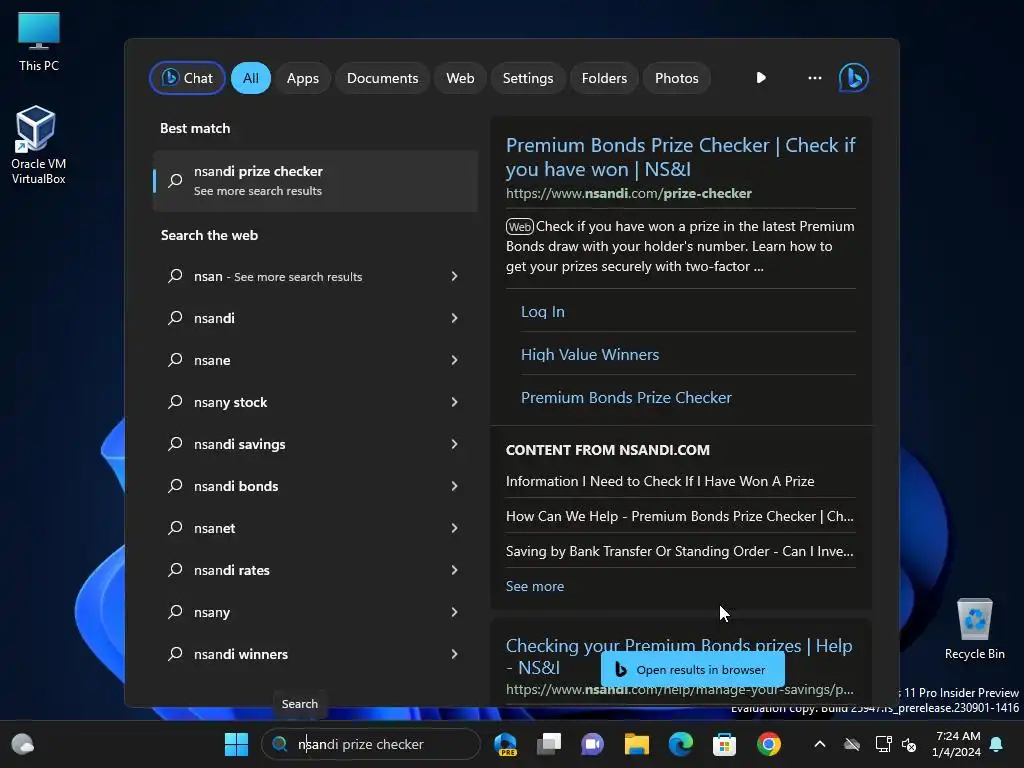Launch Edge PRE preview from taskbar
The image size is (1024, 768).
click(505, 744)
